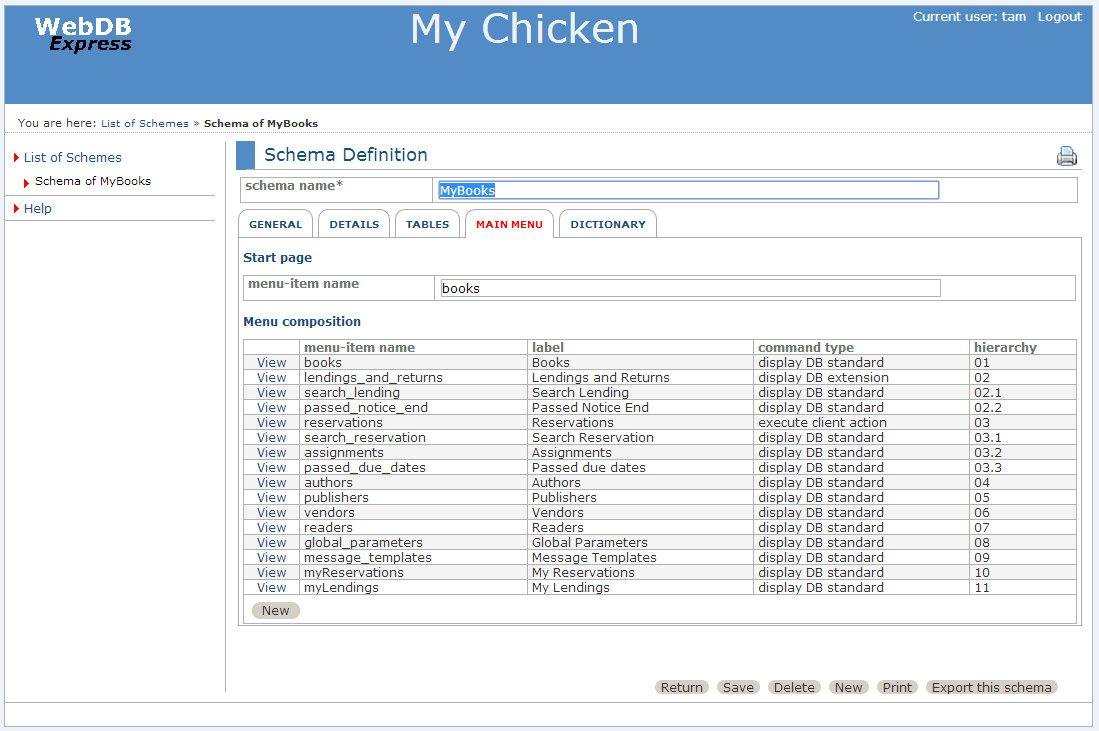1099x731 pixels.
Task: Click the printer icon near Schema Definition
Action: pyautogui.click(x=1066, y=156)
